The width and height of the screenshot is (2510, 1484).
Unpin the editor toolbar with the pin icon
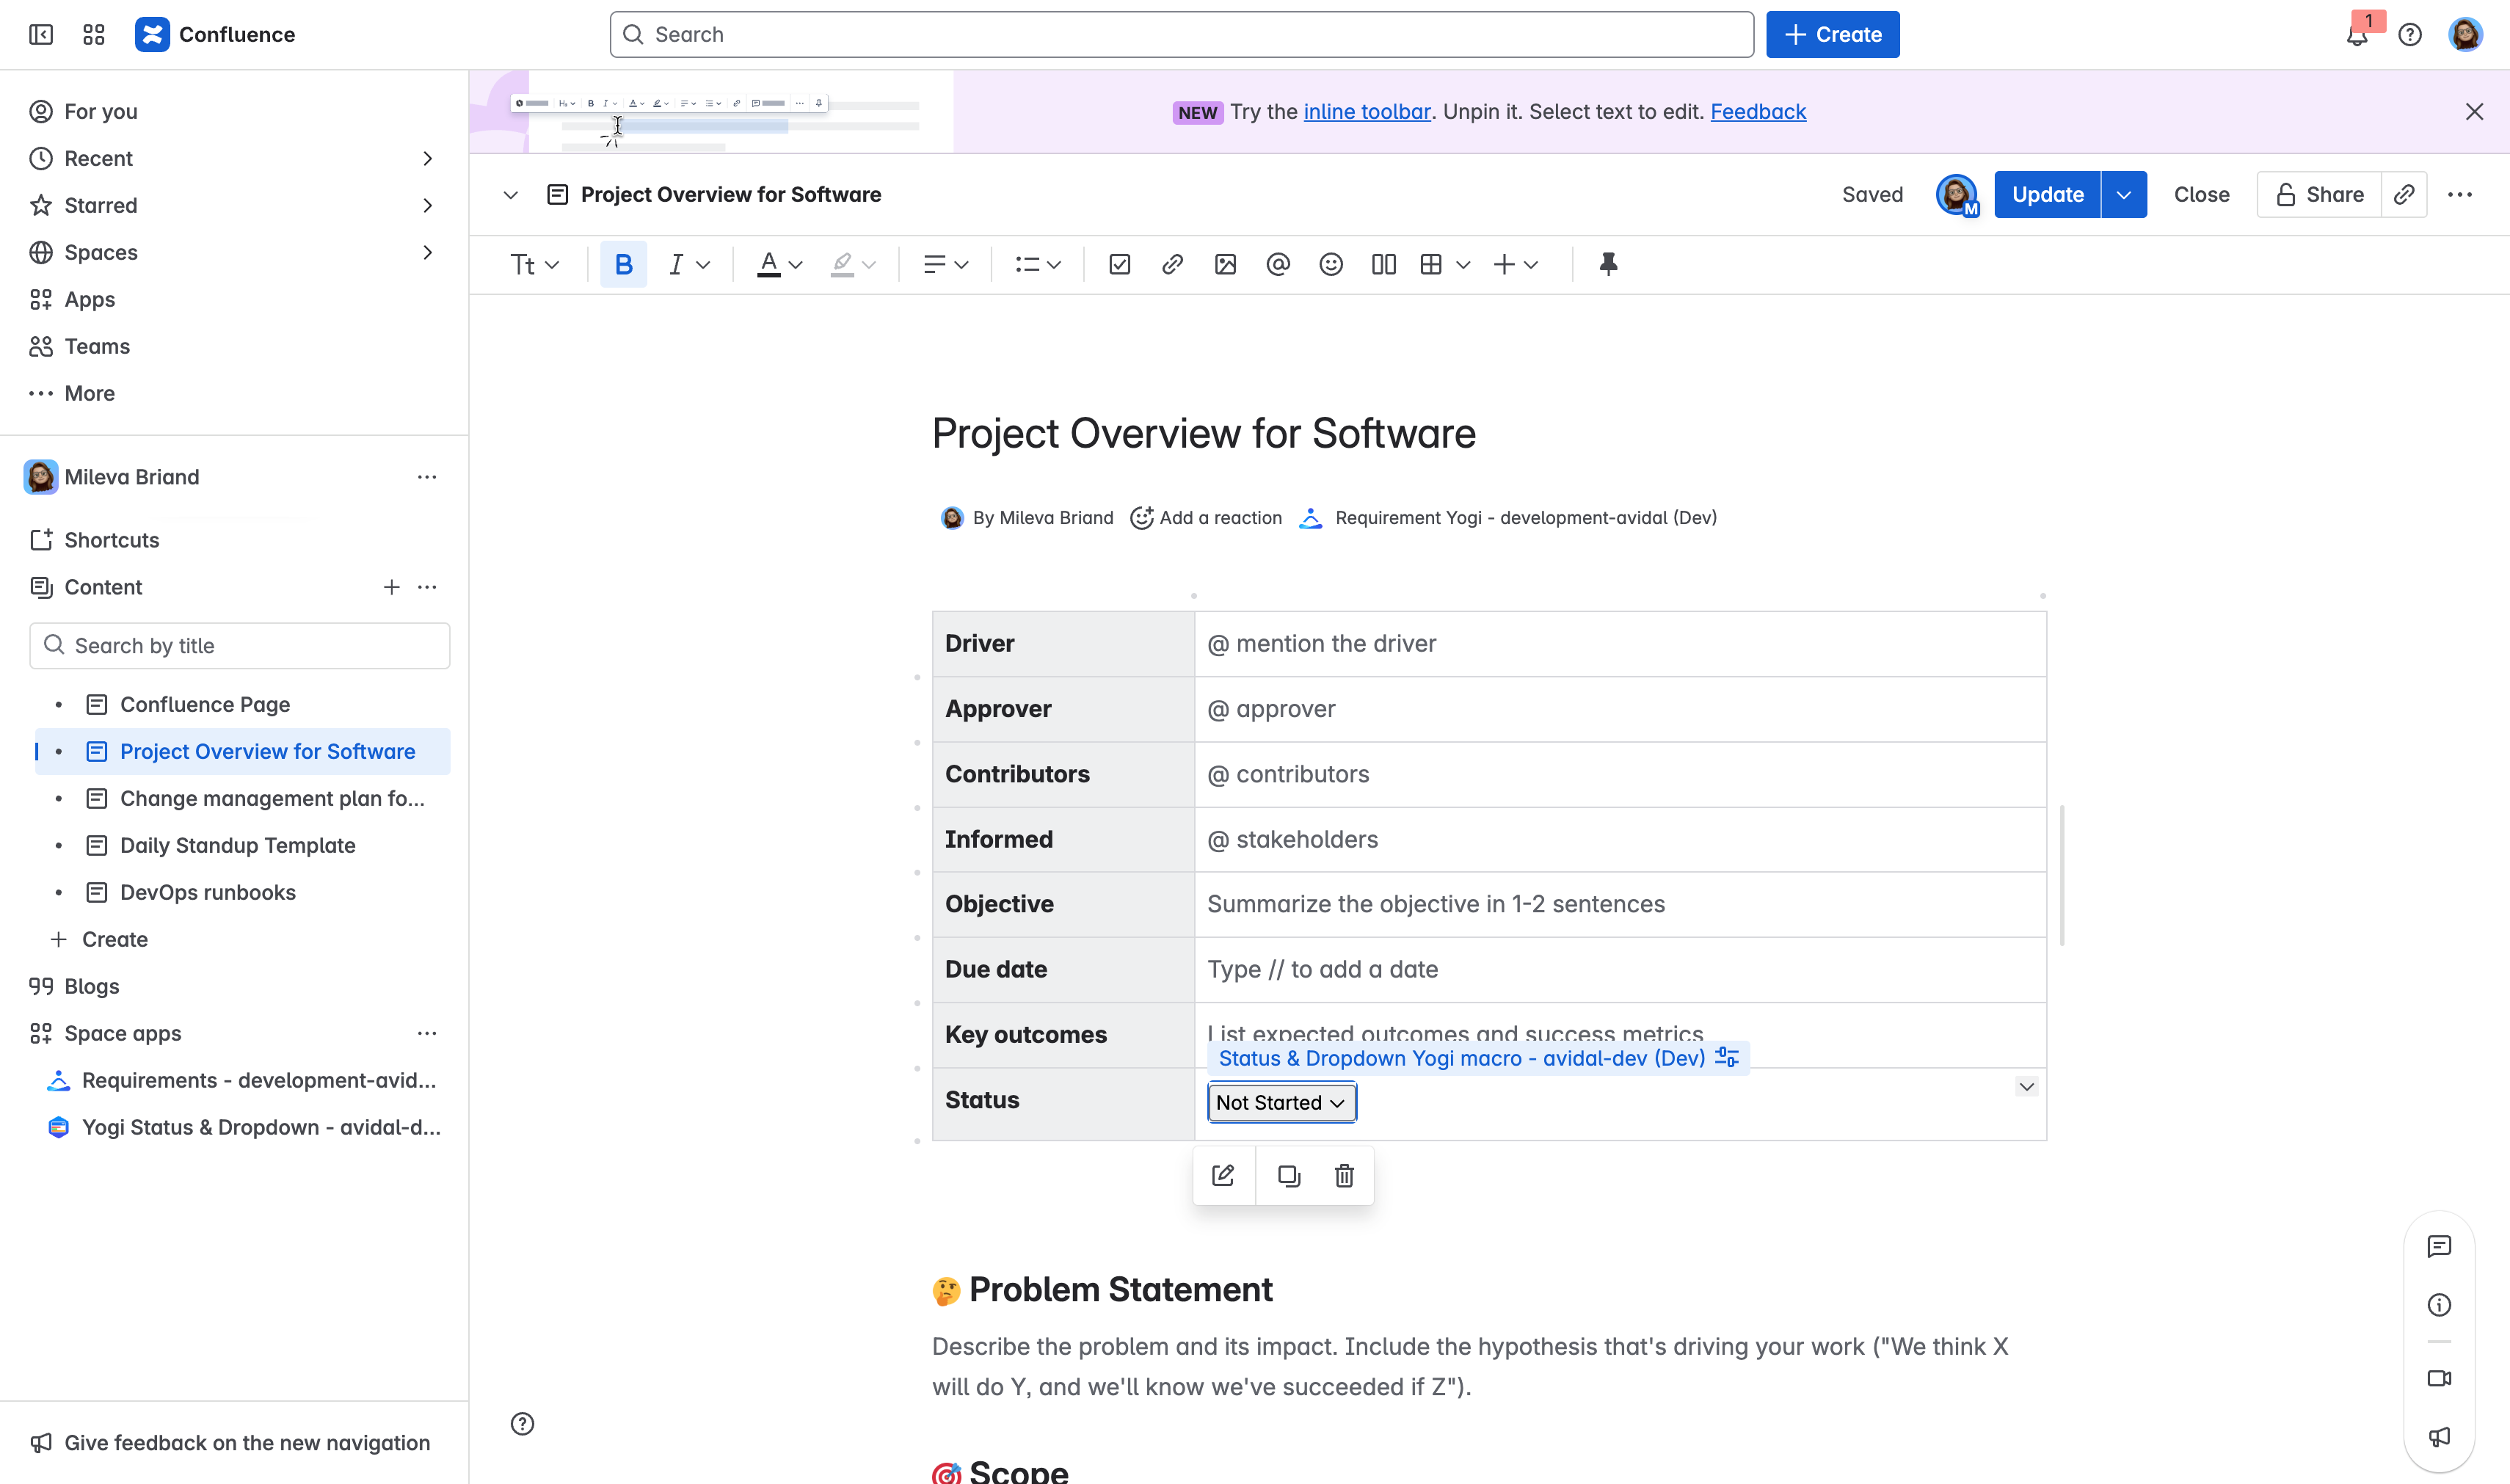click(x=1608, y=264)
